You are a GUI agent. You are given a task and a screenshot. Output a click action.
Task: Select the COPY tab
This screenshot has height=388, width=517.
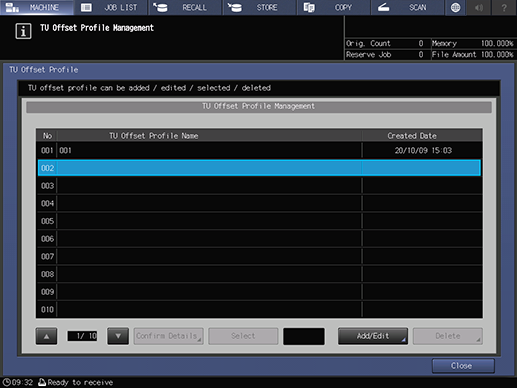(x=334, y=7)
